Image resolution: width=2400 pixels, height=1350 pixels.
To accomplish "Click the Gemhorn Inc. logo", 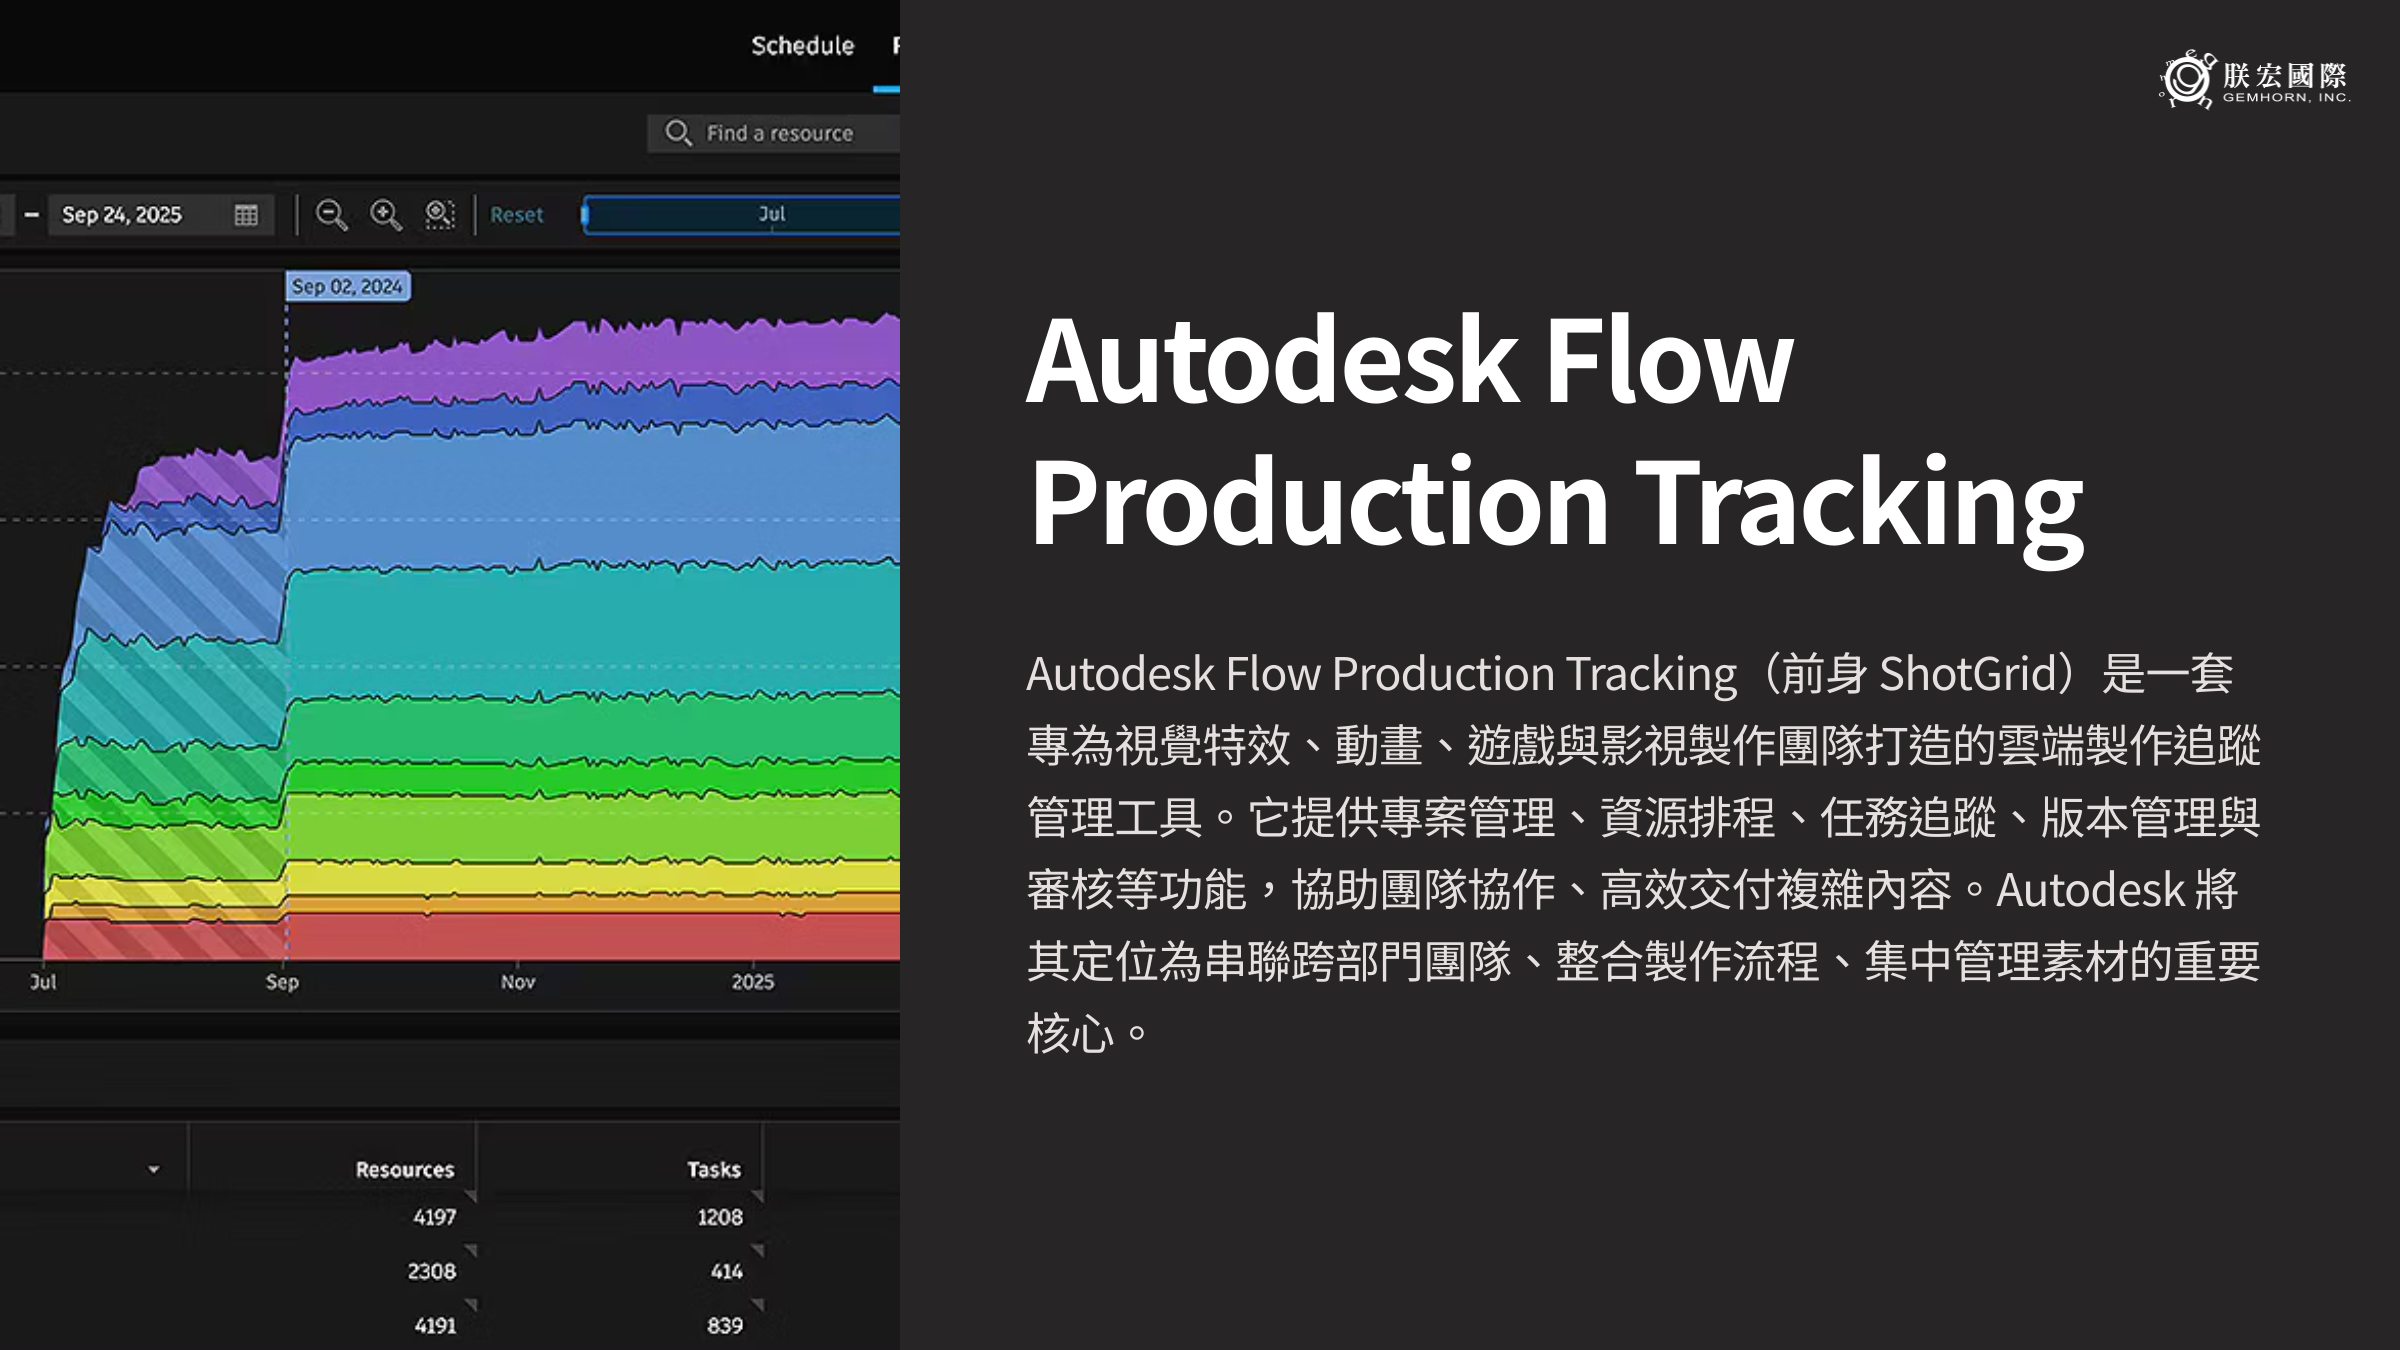I will coord(2254,80).
